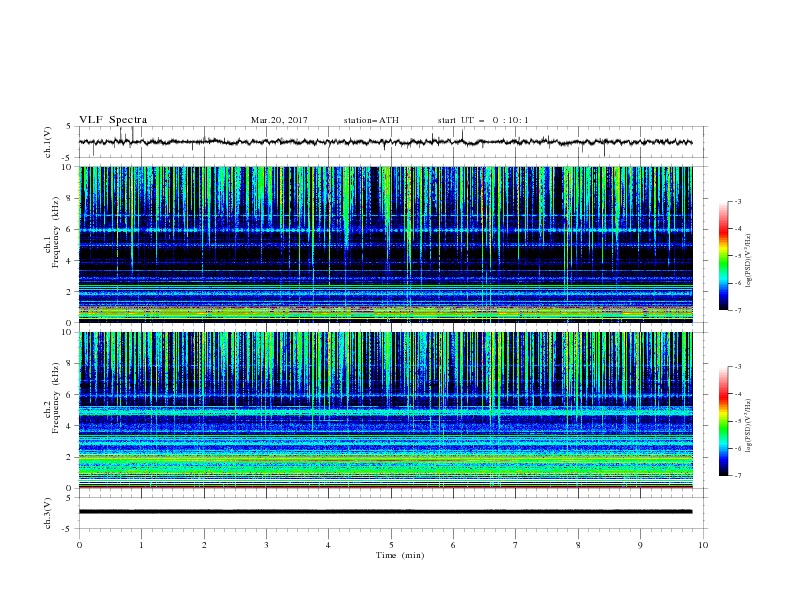792x612 pixels.
Task: Click inside the ch.1 spectrogram panel
Action: click(x=385, y=244)
